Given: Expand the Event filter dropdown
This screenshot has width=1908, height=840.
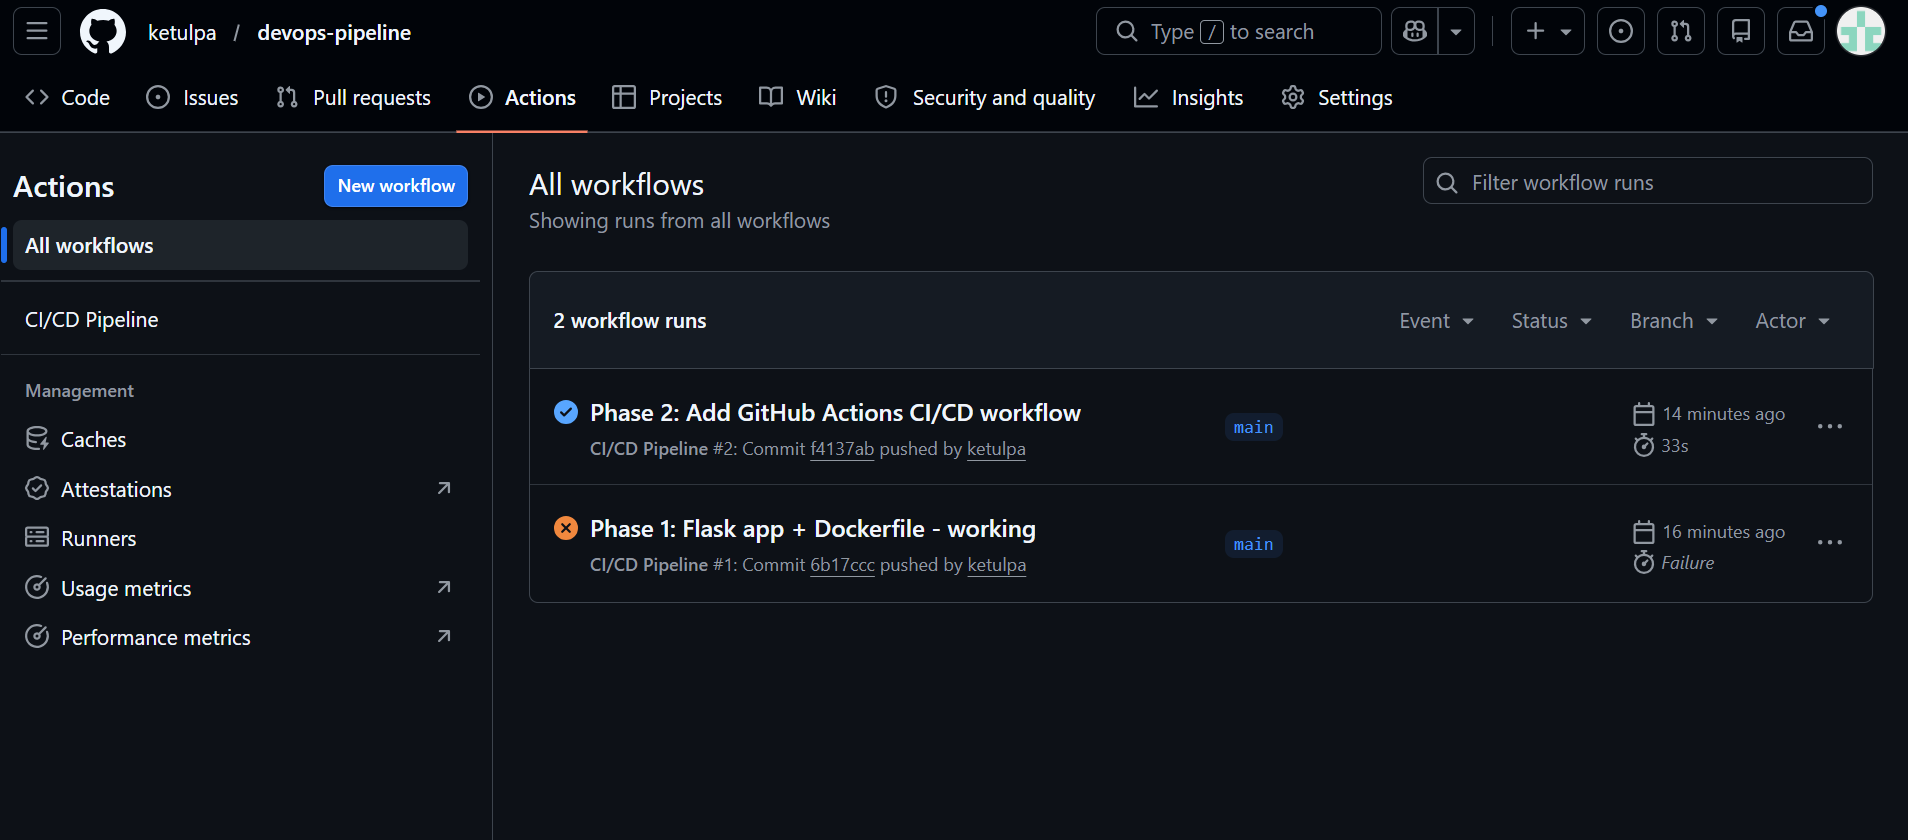Looking at the screenshot, I should click(x=1437, y=321).
